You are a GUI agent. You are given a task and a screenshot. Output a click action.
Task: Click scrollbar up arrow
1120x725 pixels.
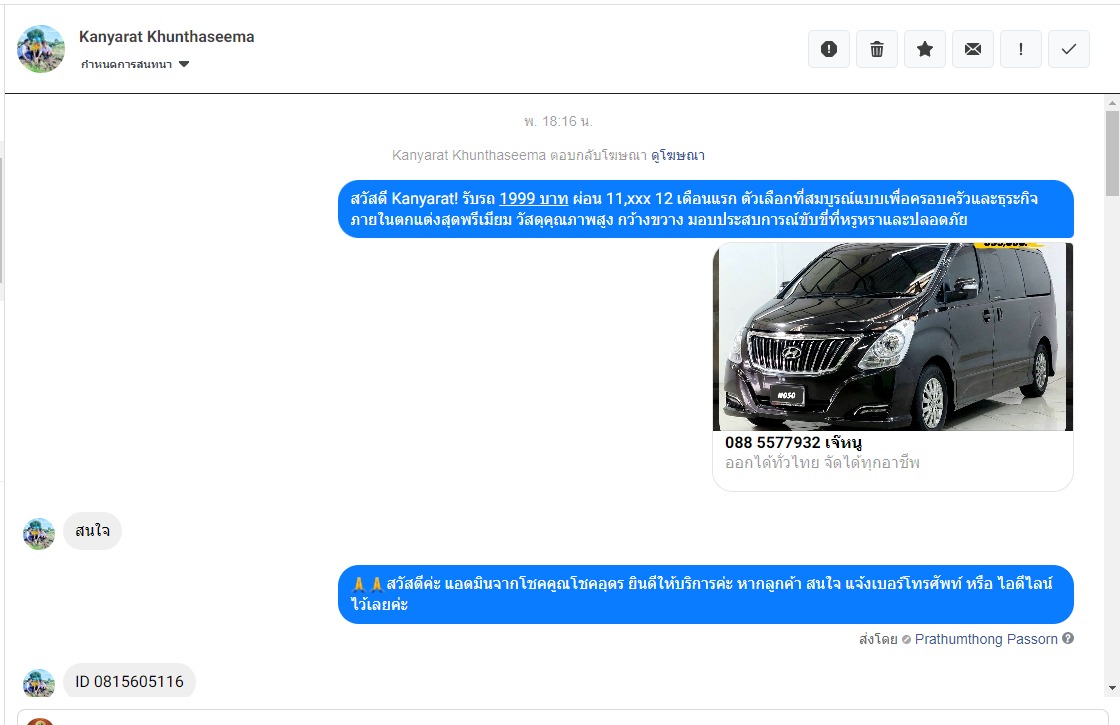1112,104
